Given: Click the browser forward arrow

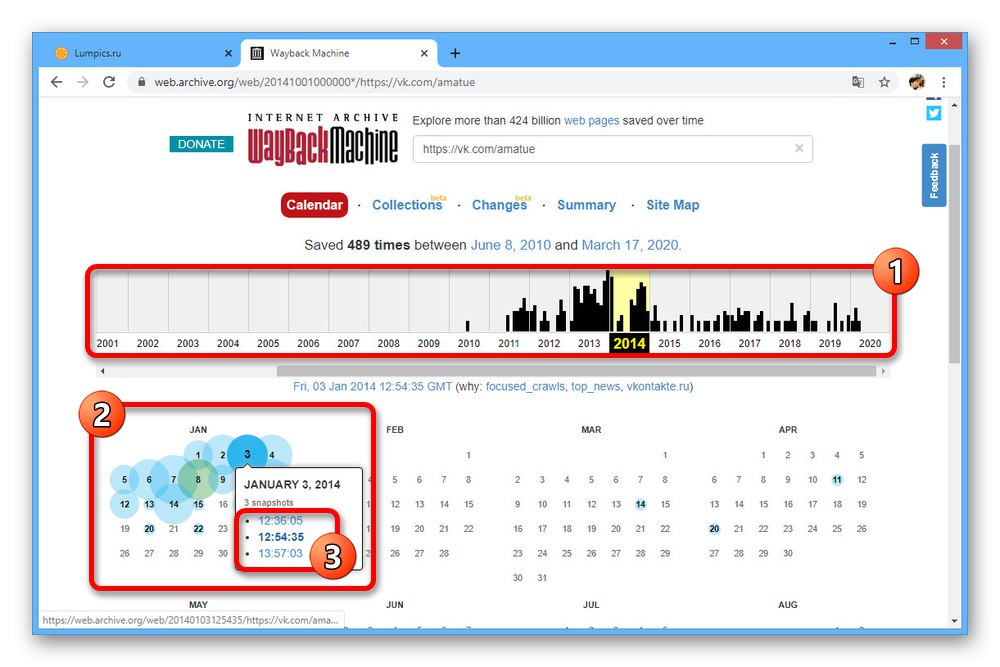Looking at the screenshot, I should 83,82.
